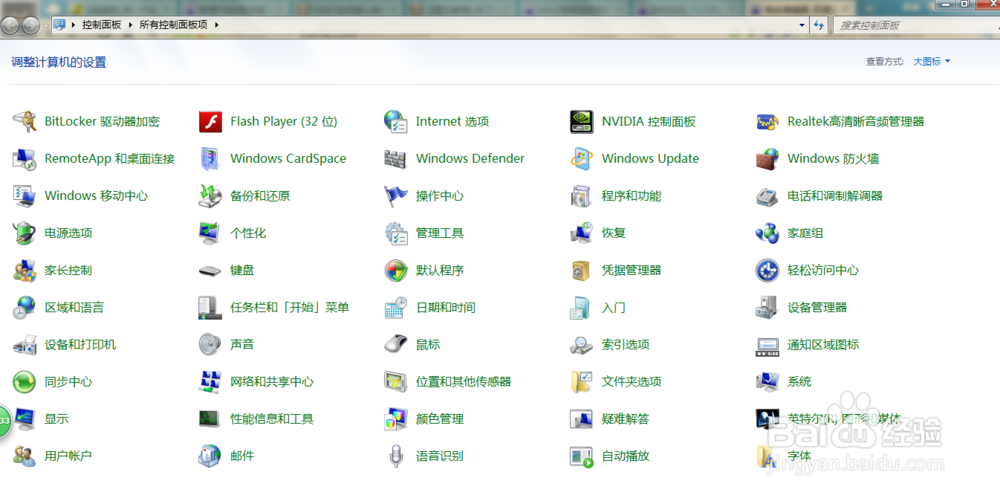Launch NVIDIA 控制面板 icon
Screen dimensions: 1000x498
[x=582, y=121]
